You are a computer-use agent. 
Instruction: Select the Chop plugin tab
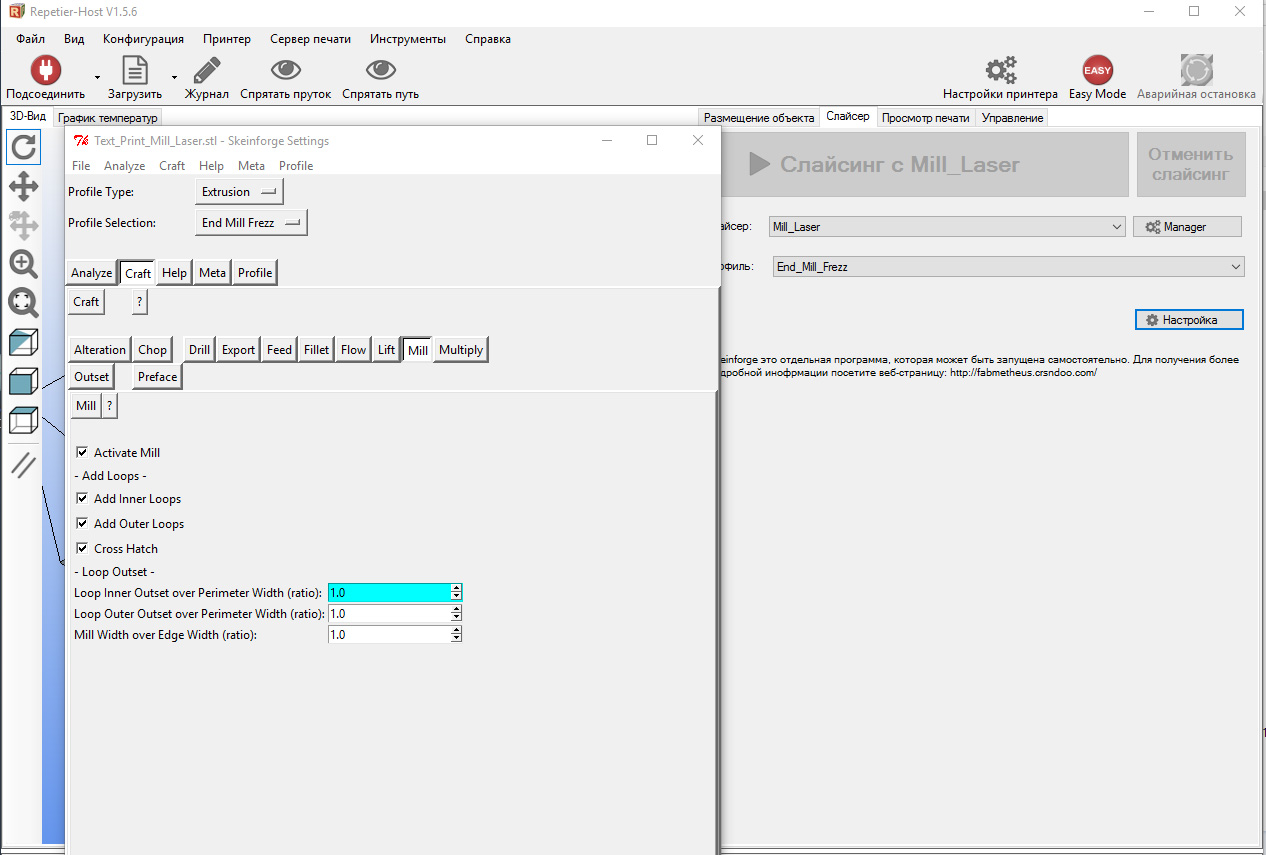click(153, 350)
